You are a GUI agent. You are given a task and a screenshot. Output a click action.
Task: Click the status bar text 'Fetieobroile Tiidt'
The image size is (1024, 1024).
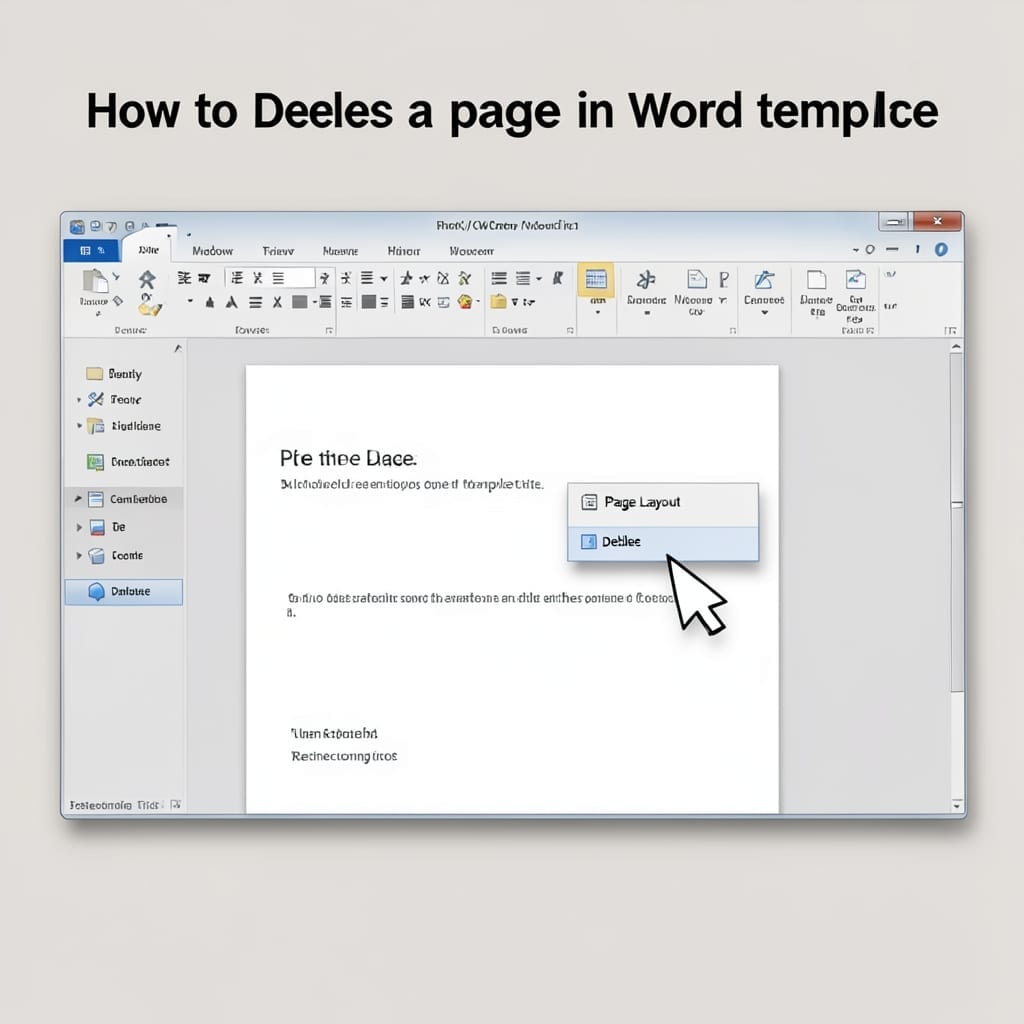click(x=114, y=805)
